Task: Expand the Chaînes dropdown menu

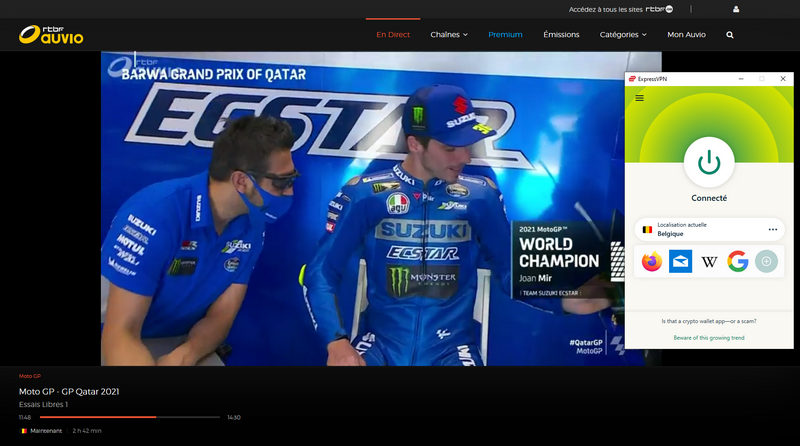Action: coord(449,35)
